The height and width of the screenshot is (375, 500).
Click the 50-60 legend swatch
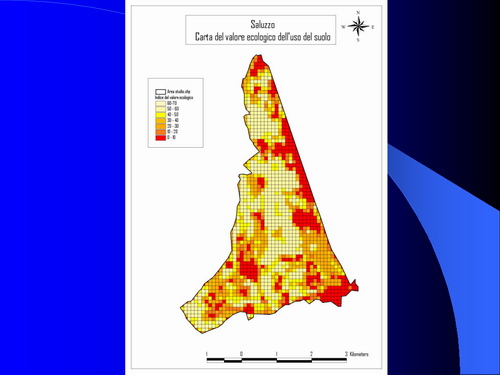click(x=161, y=109)
